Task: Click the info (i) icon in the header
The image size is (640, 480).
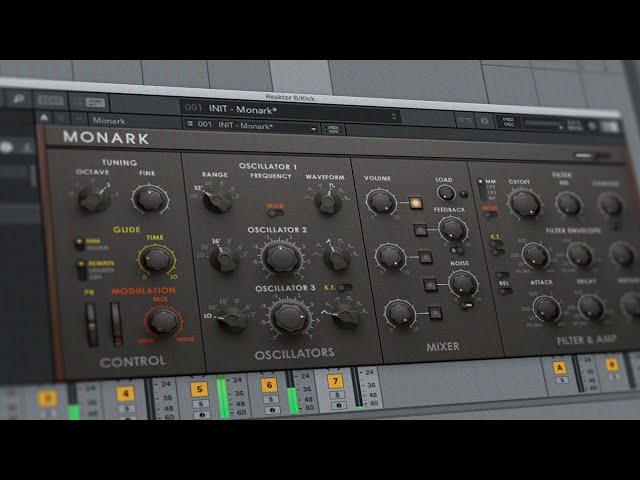Action: [x=484, y=121]
